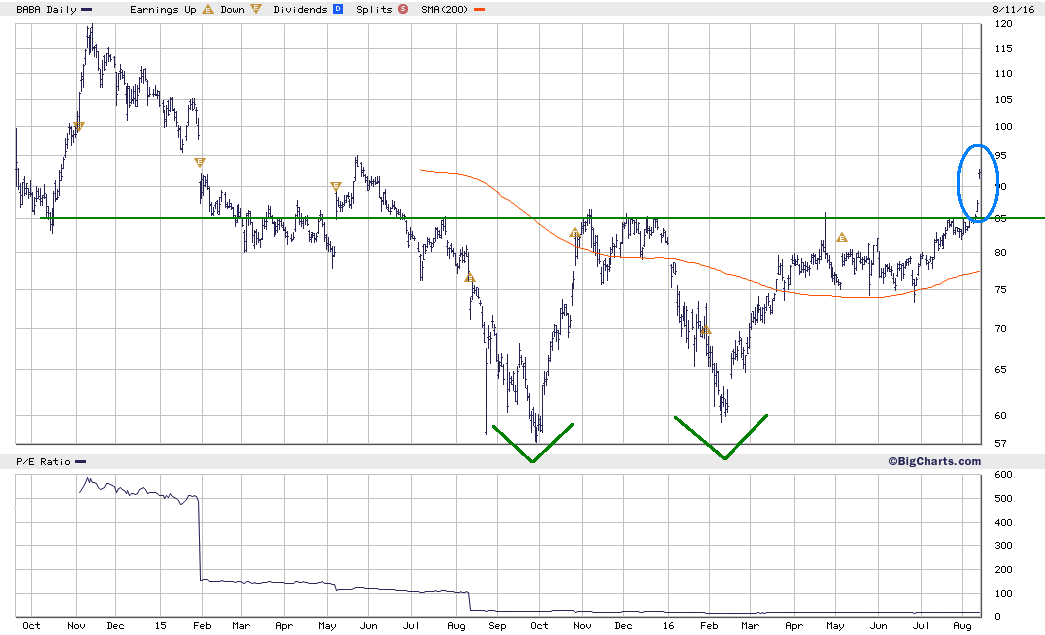1045x635 pixels.
Task: Click the Sep month label on time axis
Action: (497, 626)
